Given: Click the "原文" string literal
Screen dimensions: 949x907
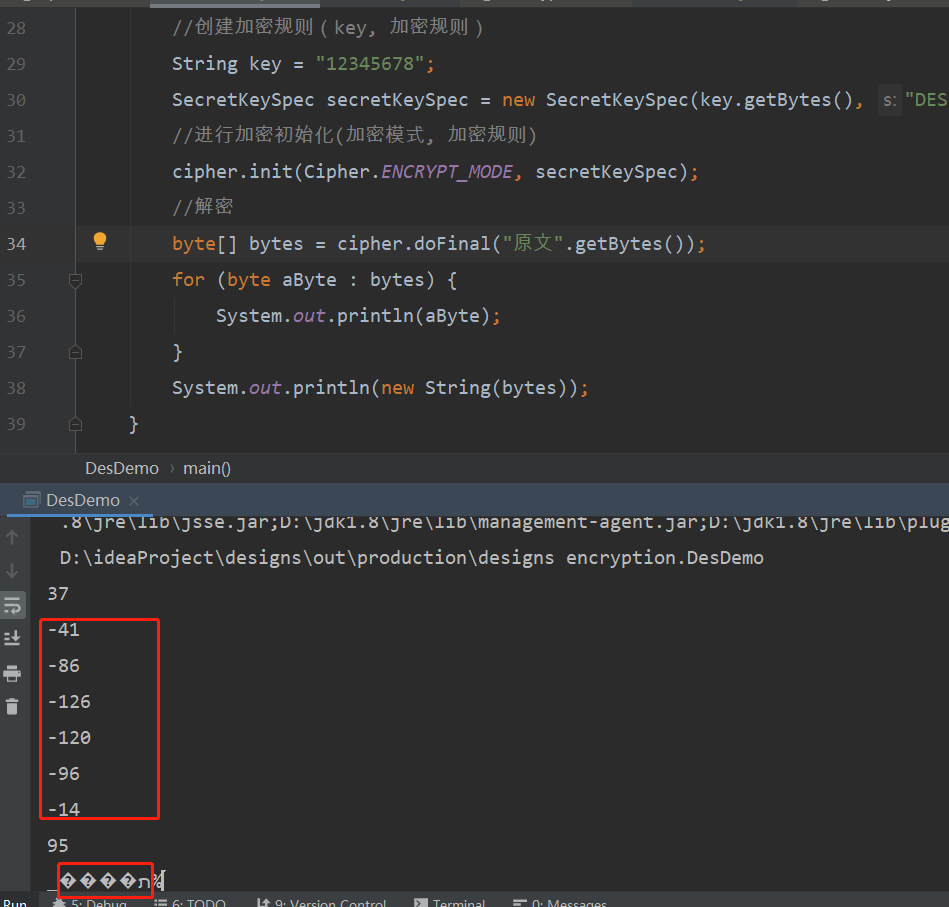Looking at the screenshot, I should [533, 243].
